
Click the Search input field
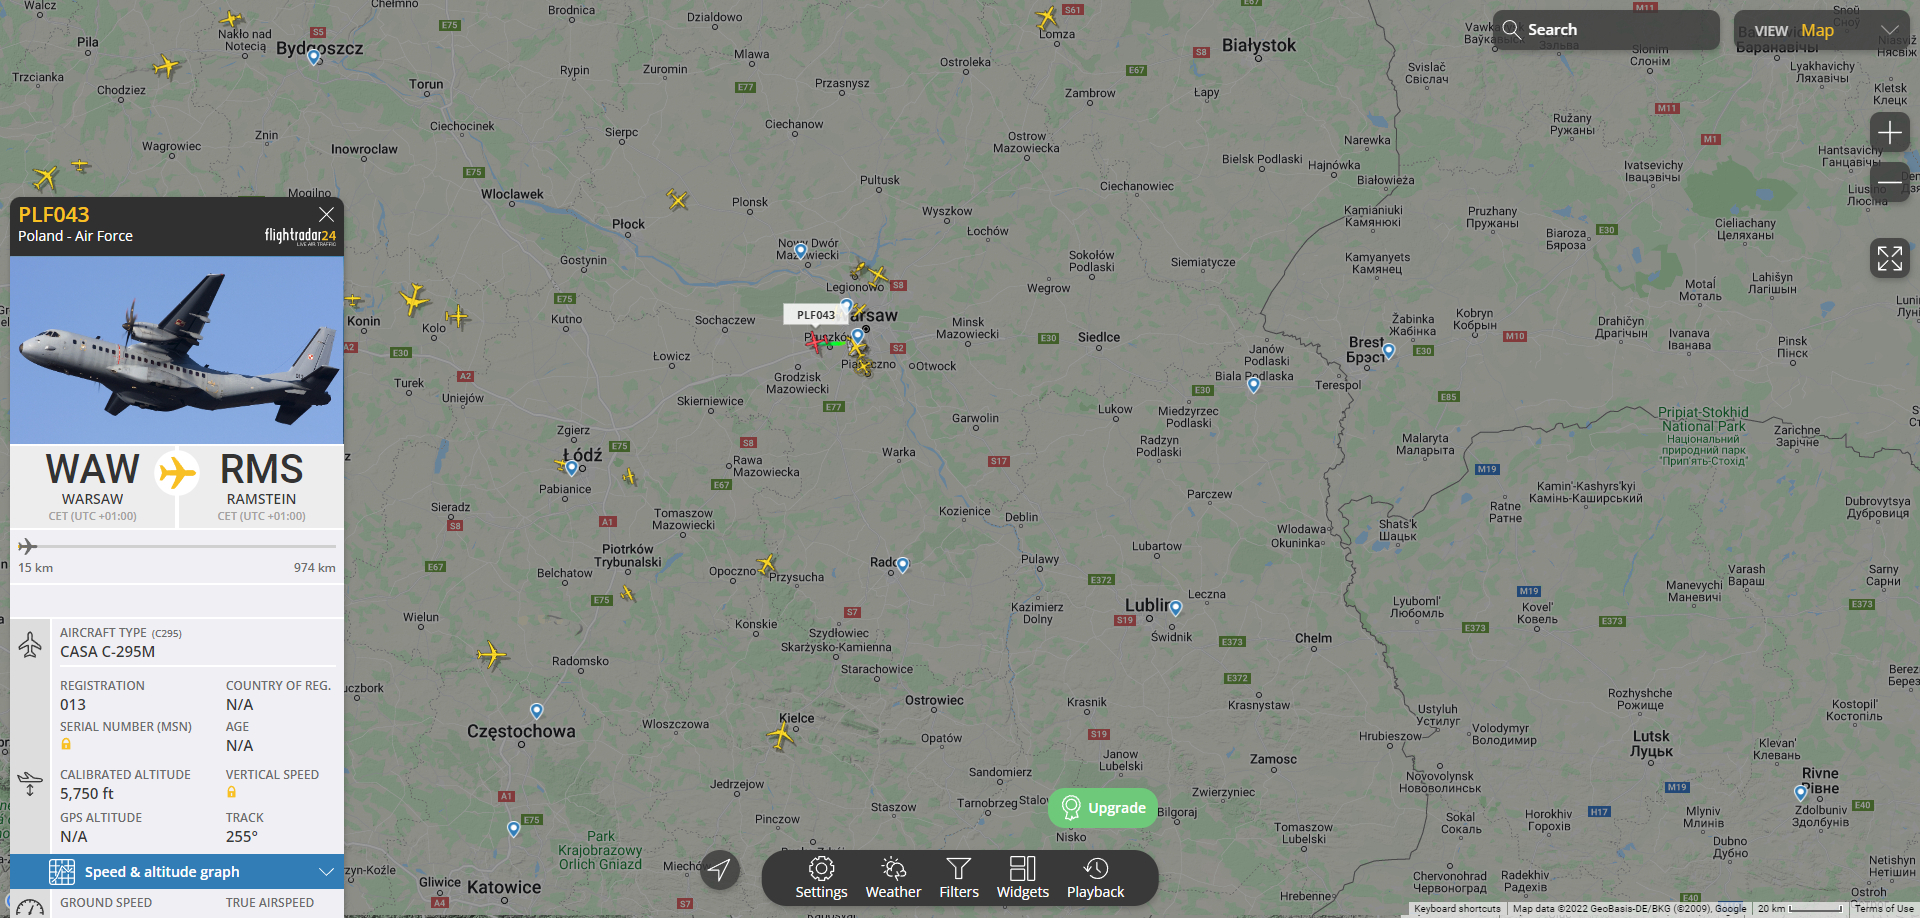pos(1606,30)
